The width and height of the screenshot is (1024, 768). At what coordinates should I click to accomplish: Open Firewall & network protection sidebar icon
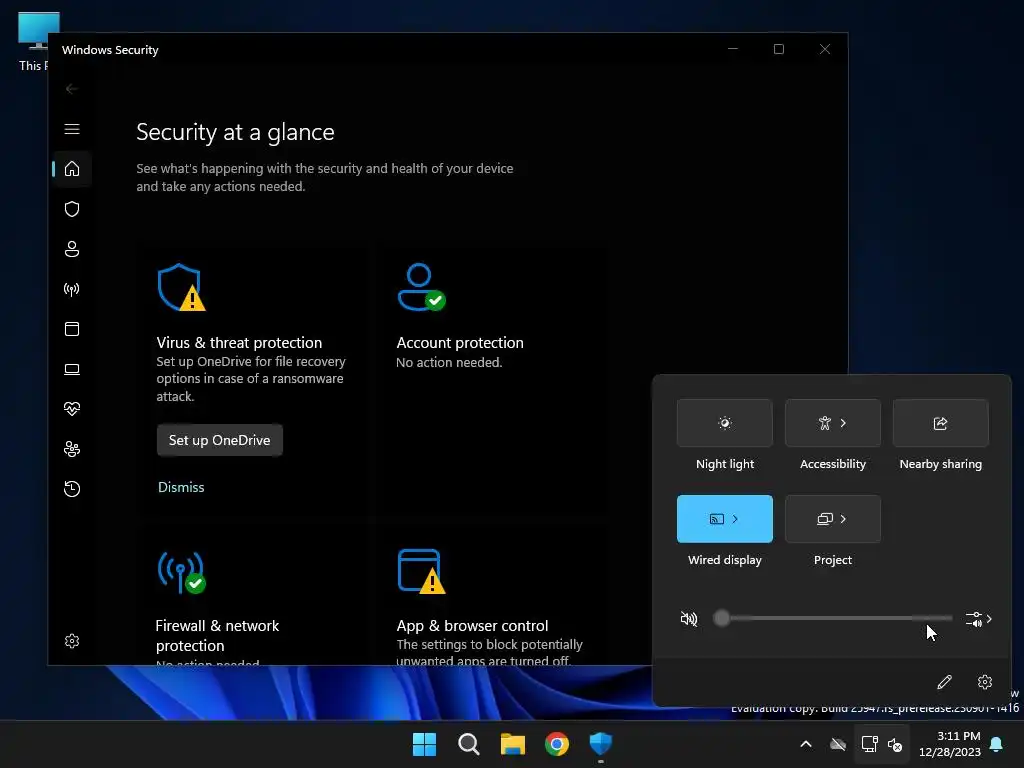[72, 289]
